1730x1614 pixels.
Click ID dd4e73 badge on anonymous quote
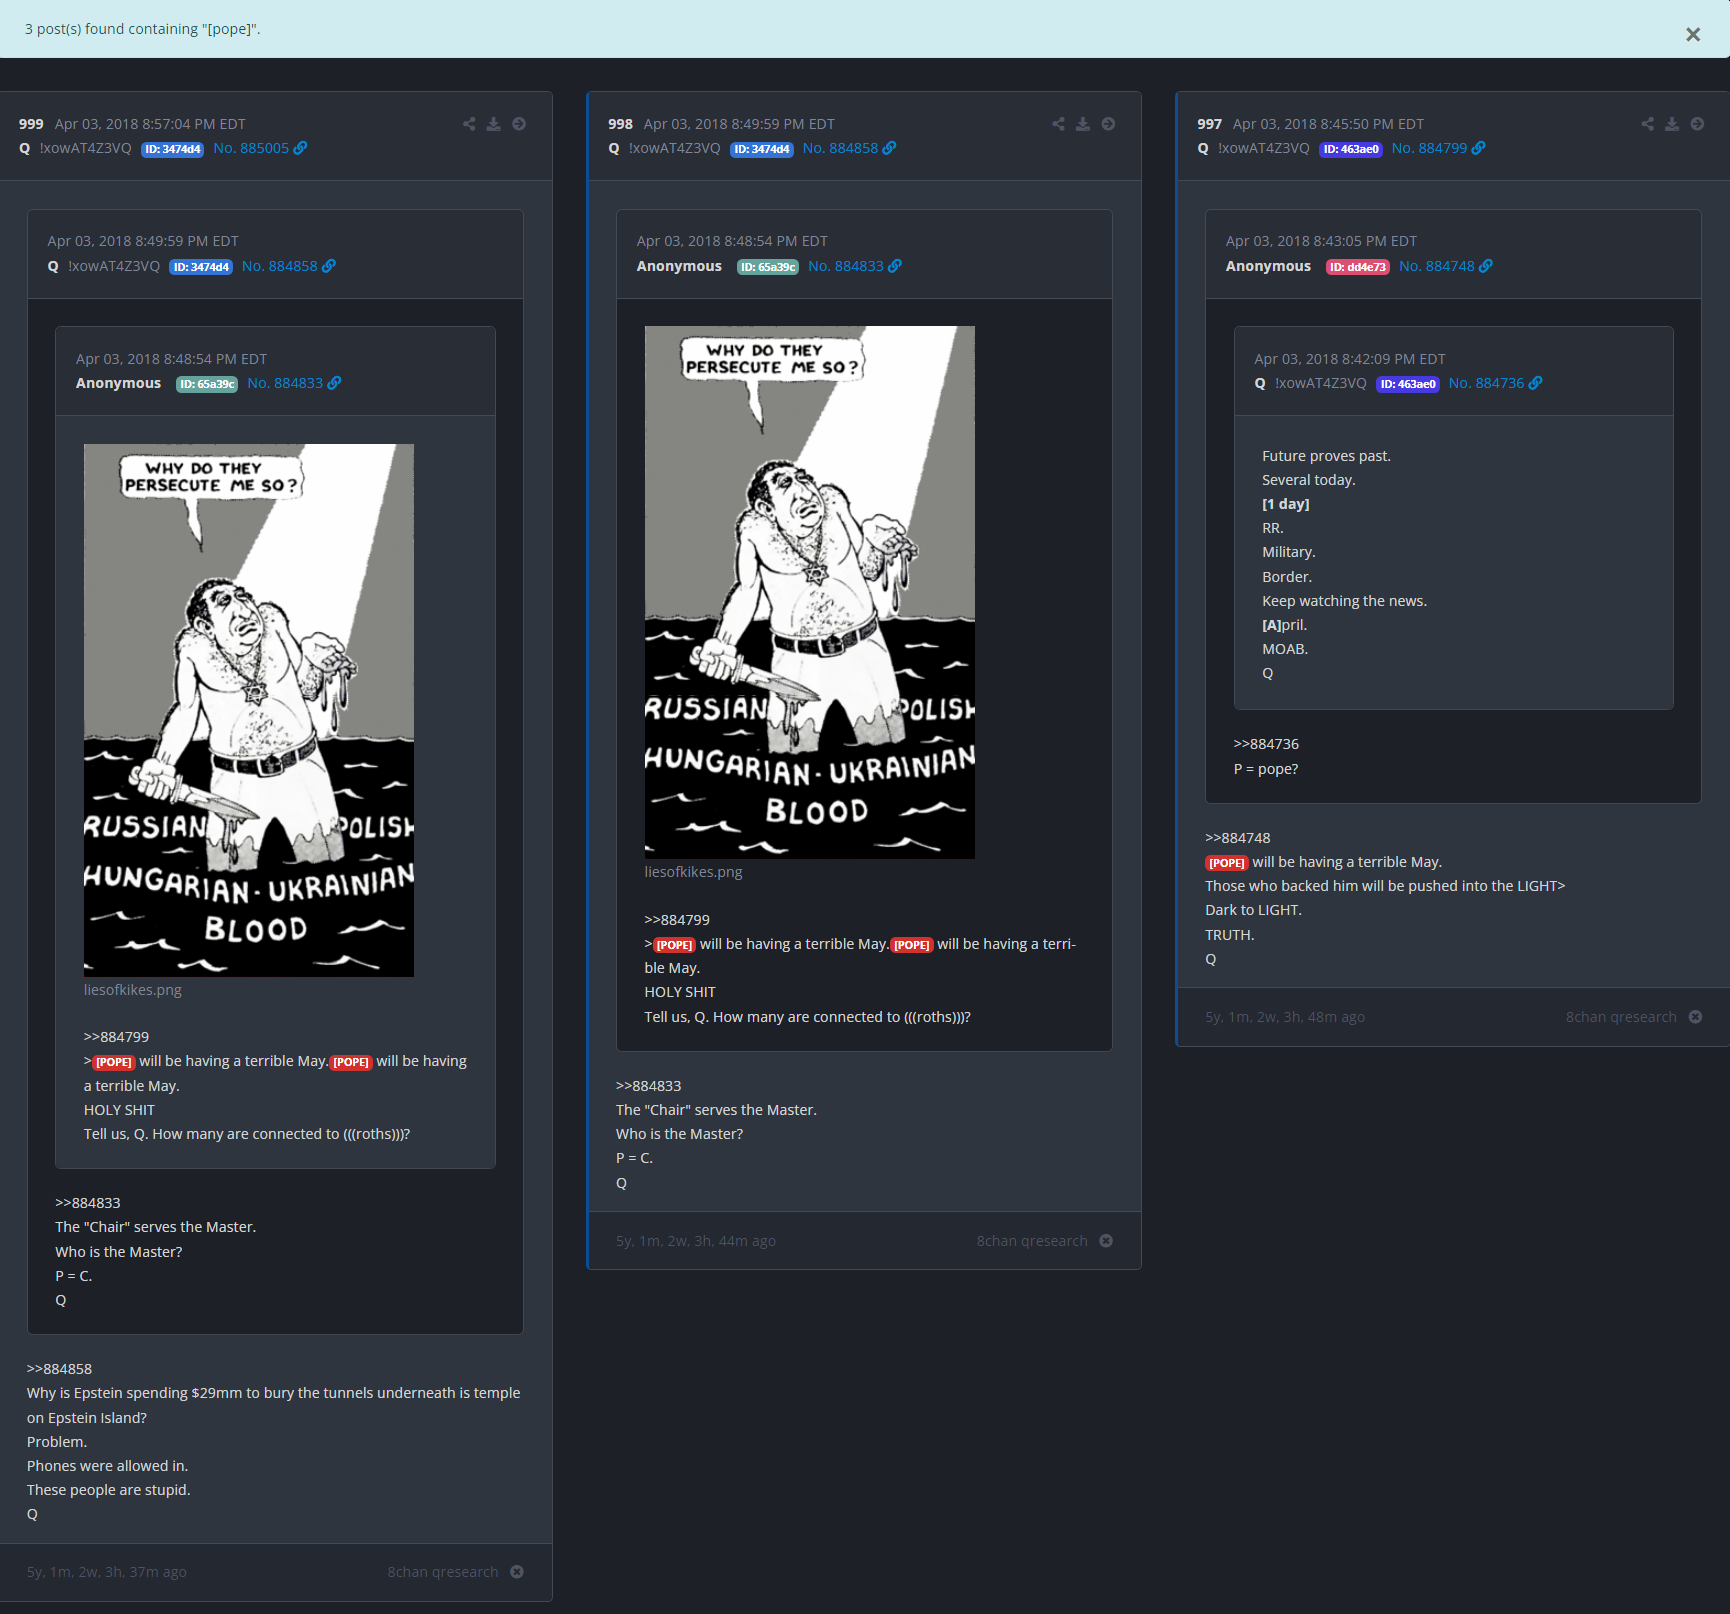point(1357,267)
